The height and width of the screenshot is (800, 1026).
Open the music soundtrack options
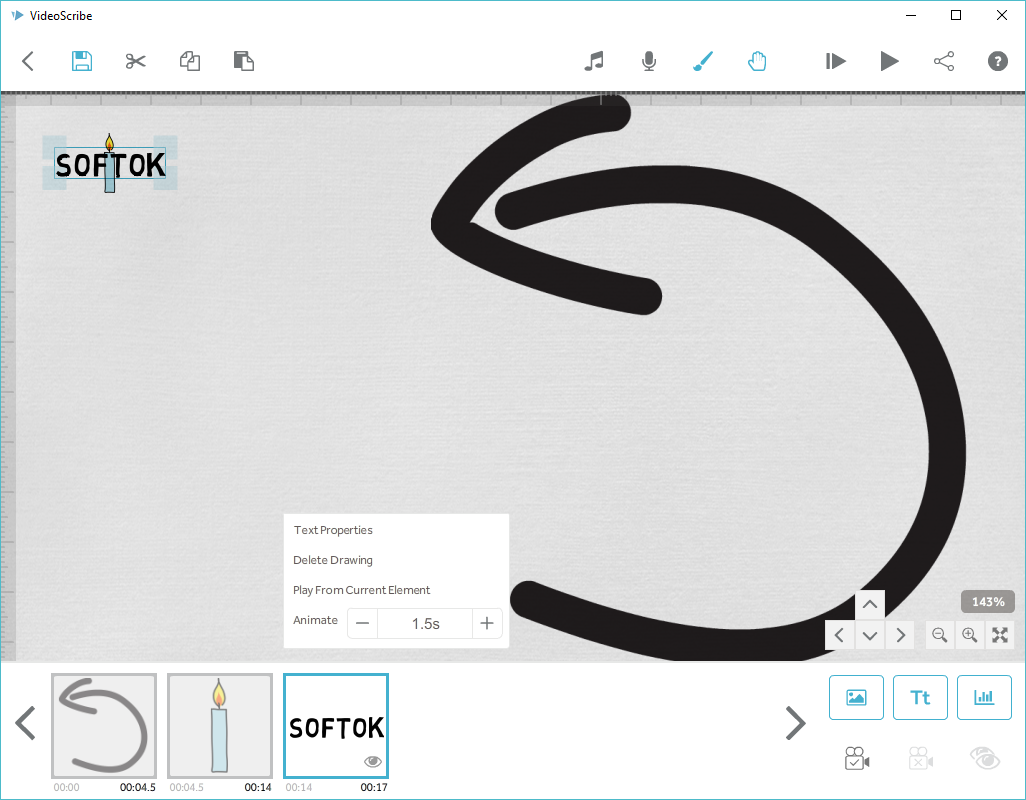tap(594, 61)
